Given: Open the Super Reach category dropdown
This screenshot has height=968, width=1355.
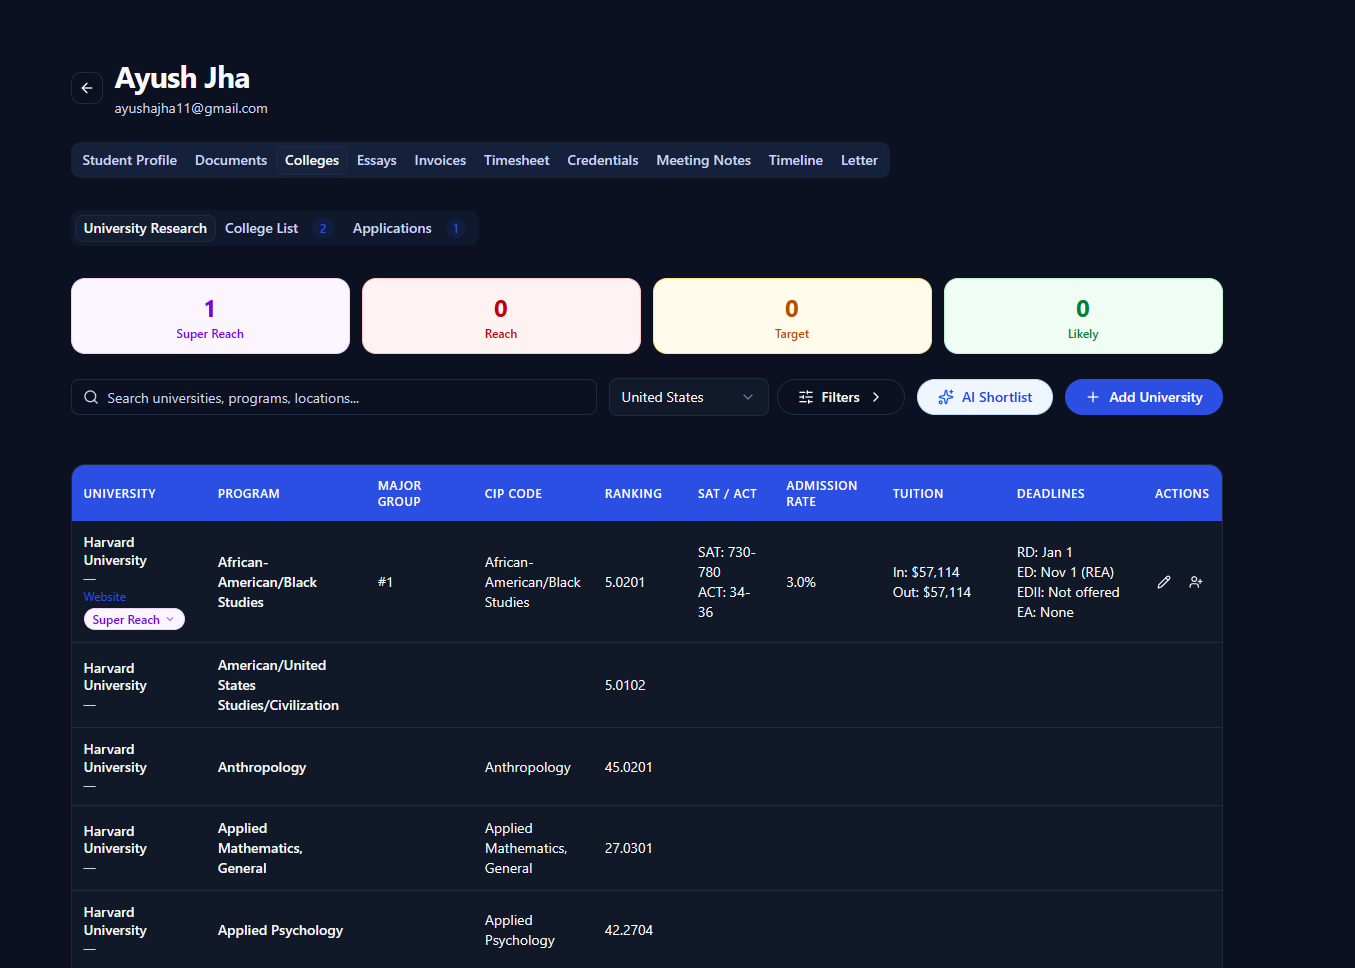Looking at the screenshot, I should pos(134,620).
